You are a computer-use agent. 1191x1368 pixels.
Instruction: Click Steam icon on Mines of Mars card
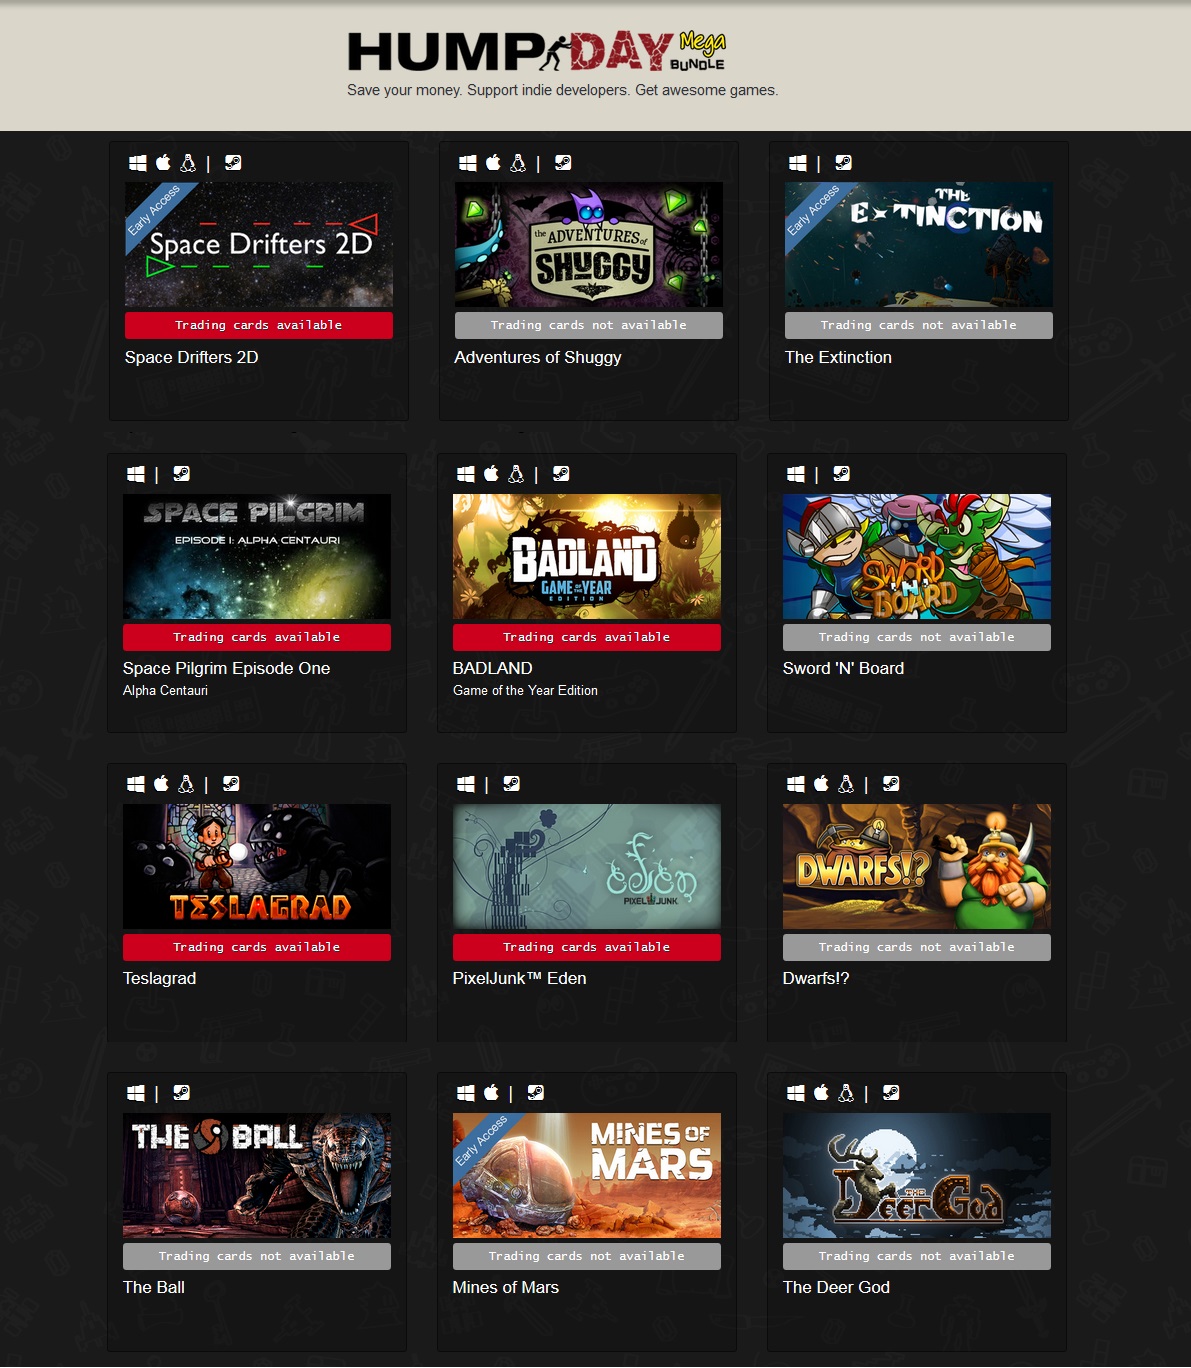pos(536,1093)
